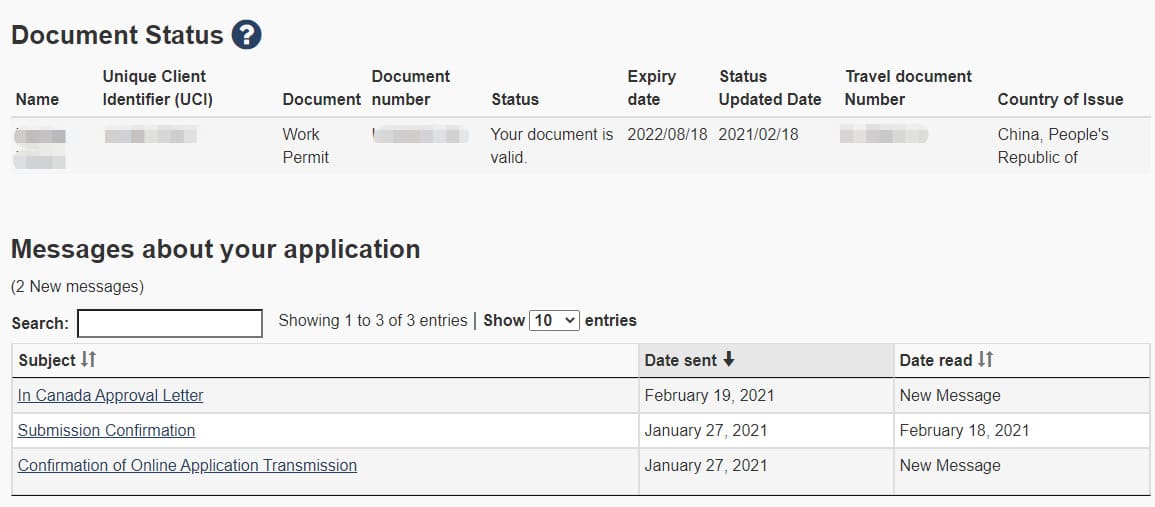Click the sort arrows beside Date read
1155x507 pixels.
(985, 360)
